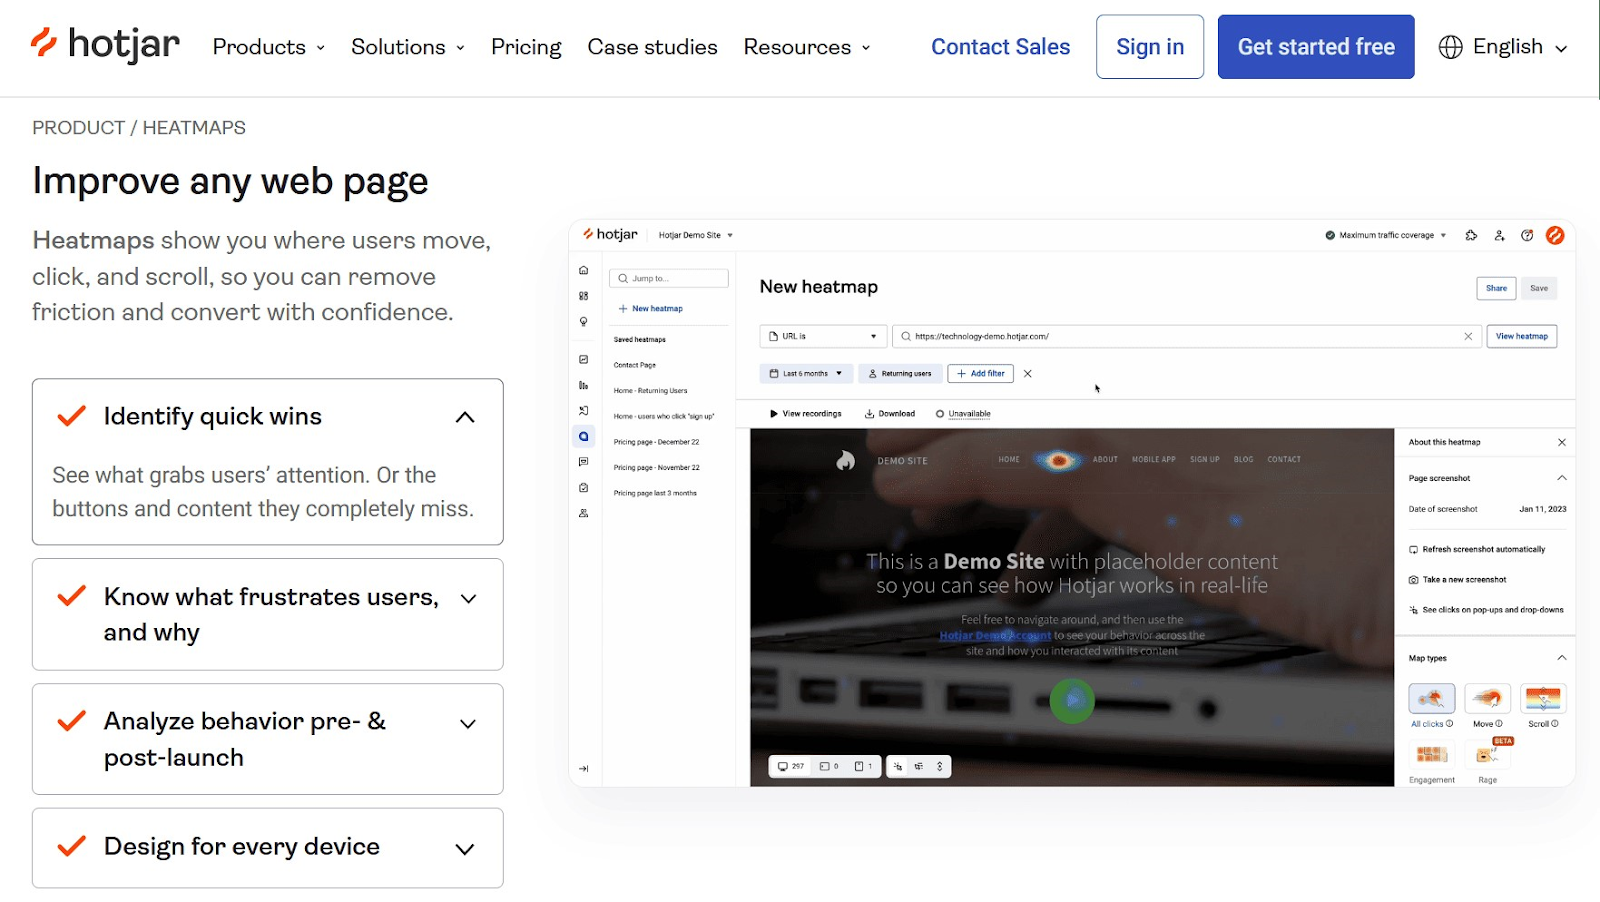
Task: Toggle Refresh screenshot automatically
Action: tap(1482, 549)
